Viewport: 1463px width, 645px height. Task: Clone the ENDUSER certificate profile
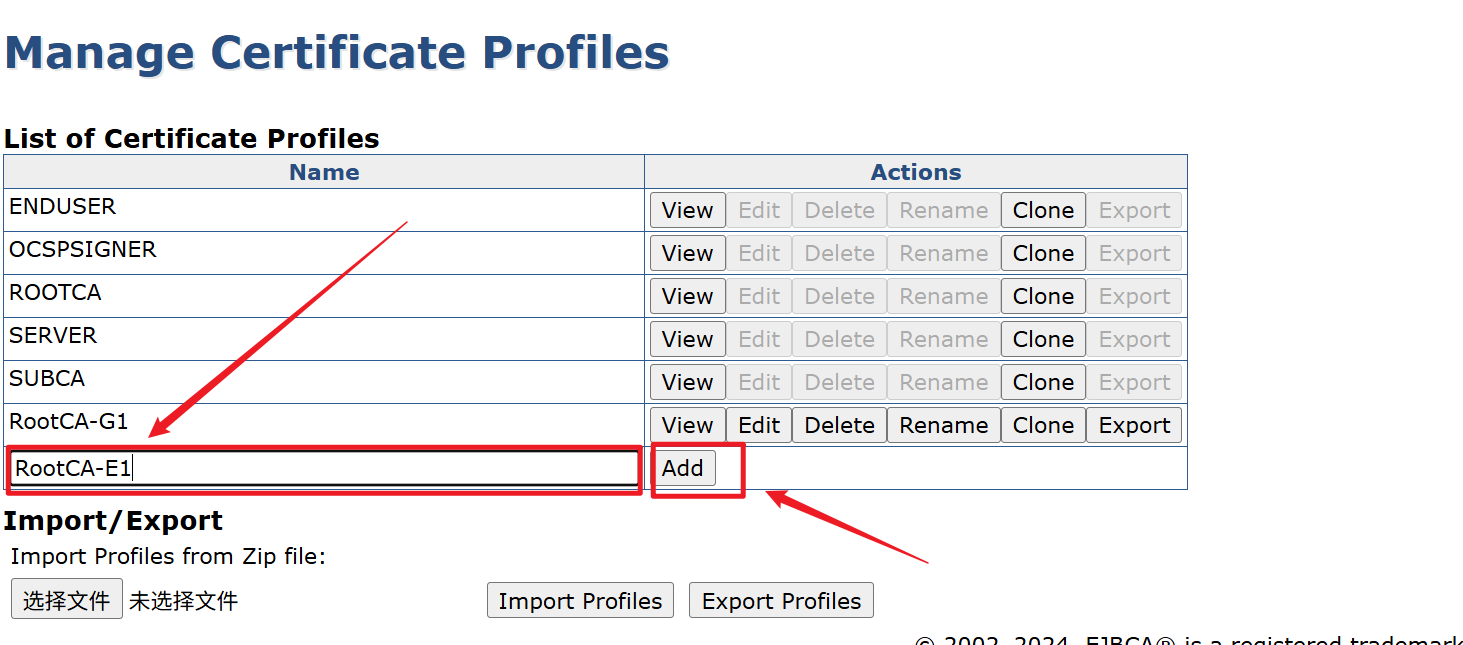(1043, 210)
